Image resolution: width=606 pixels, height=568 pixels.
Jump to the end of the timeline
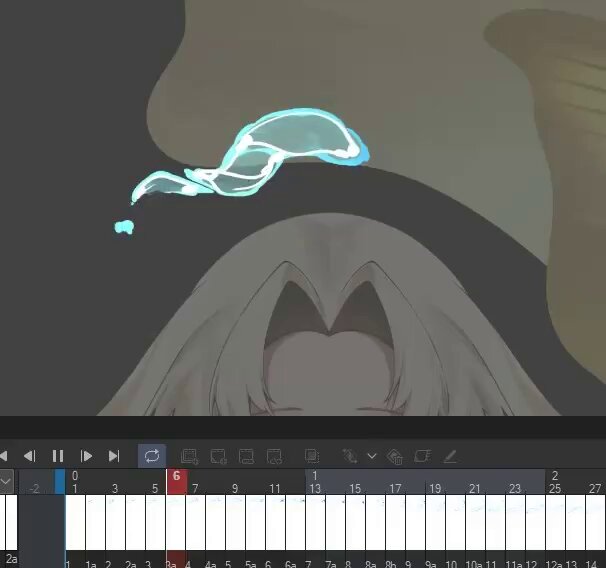tap(114, 456)
